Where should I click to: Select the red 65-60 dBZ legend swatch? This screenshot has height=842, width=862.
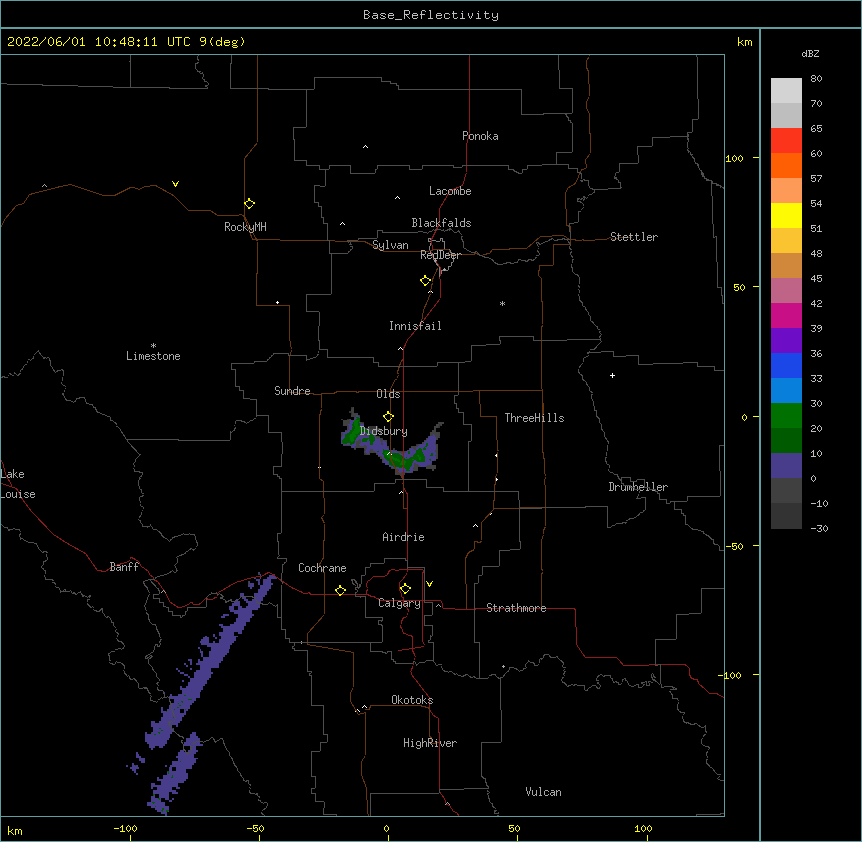[x=786, y=141]
